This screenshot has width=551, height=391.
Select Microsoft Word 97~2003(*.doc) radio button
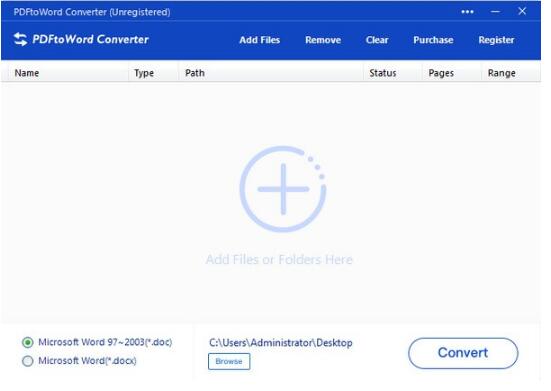click(x=28, y=342)
